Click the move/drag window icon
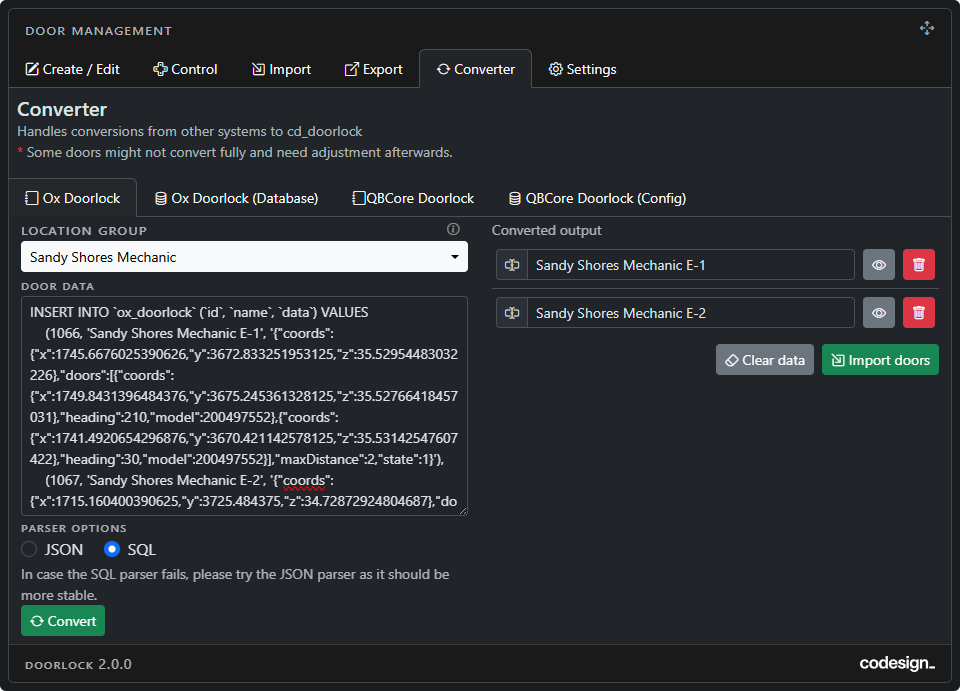Screen dimensions: 960x691 click(927, 29)
